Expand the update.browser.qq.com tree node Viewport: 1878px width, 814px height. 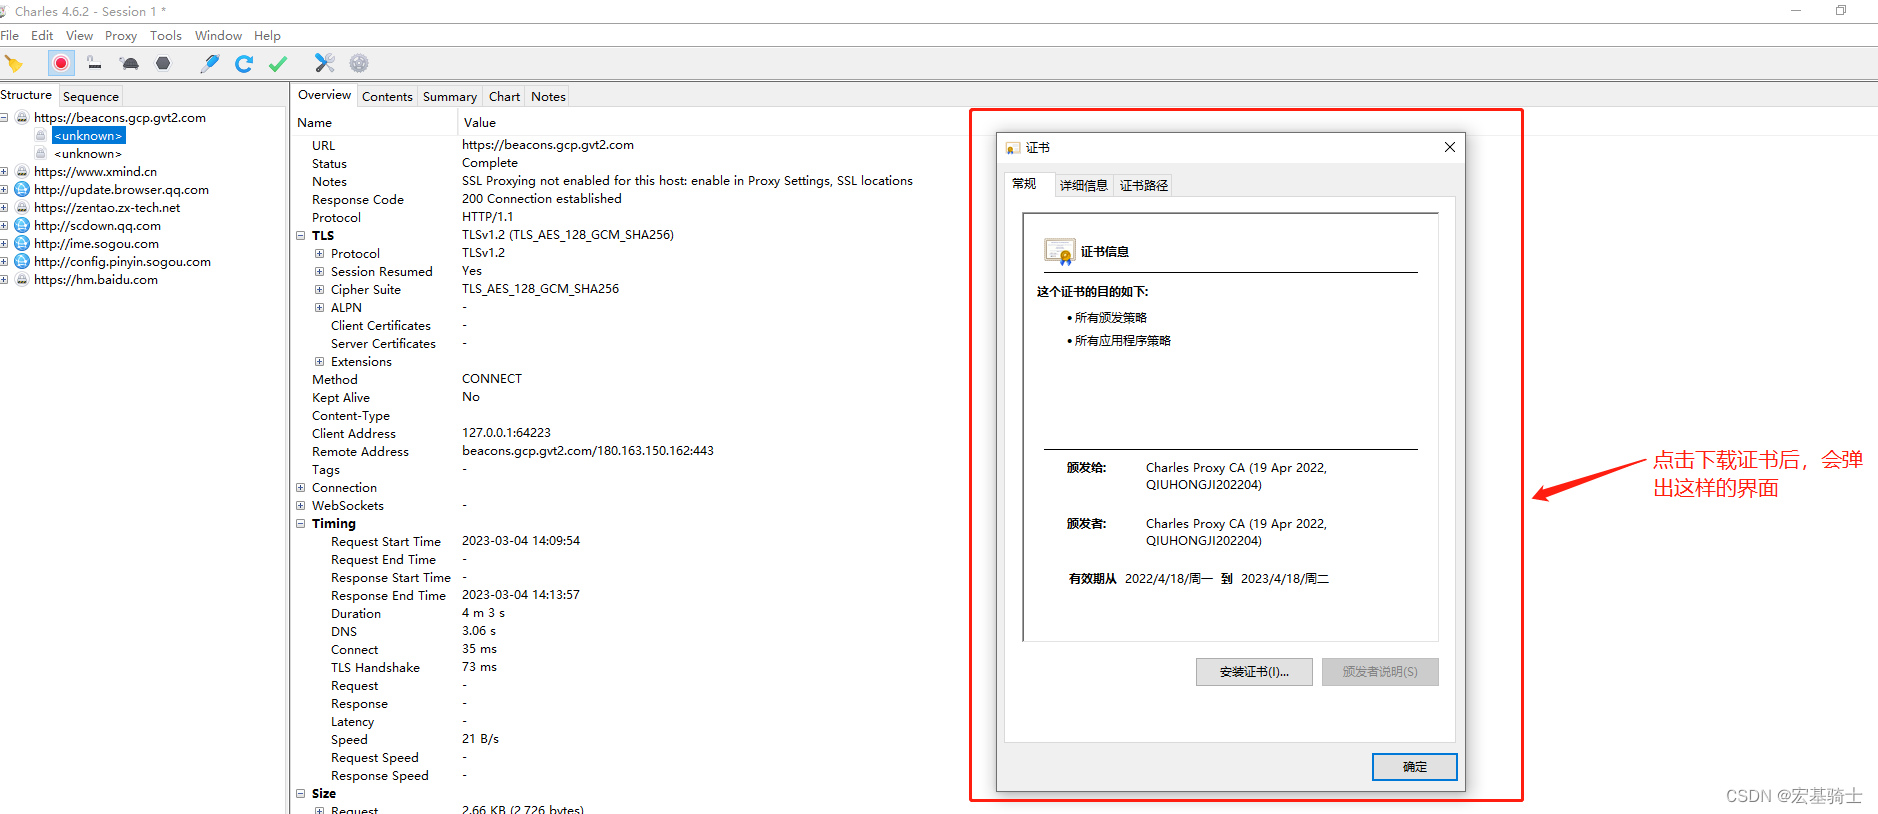pyautogui.click(x=4, y=189)
